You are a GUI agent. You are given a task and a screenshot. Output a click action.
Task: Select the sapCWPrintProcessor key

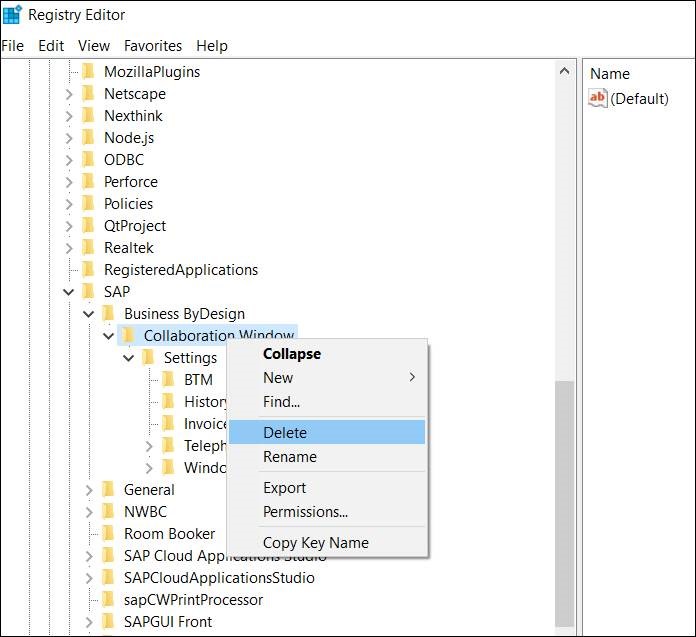(x=194, y=600)
